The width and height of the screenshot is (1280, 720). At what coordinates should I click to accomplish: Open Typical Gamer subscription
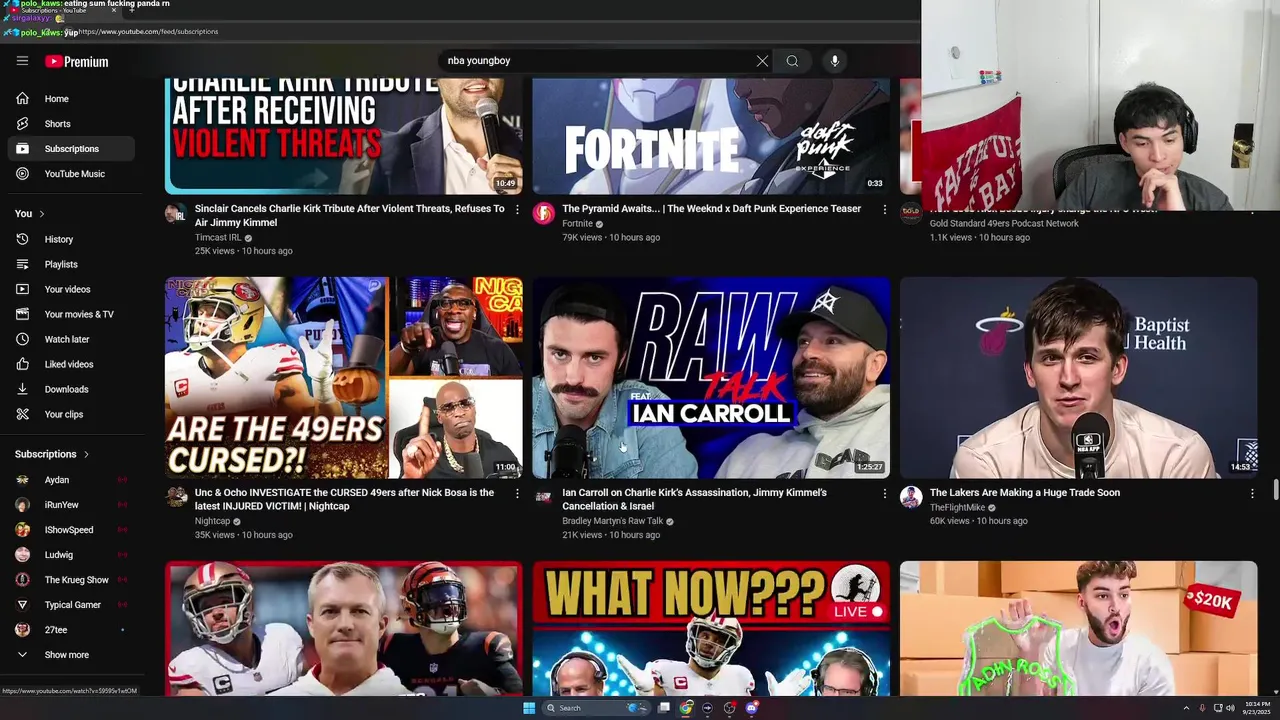(x=71, y=605)
